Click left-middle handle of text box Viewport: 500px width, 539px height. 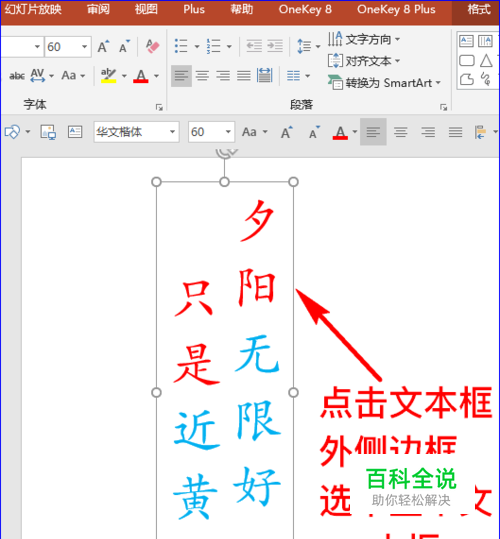click(156, 392)
